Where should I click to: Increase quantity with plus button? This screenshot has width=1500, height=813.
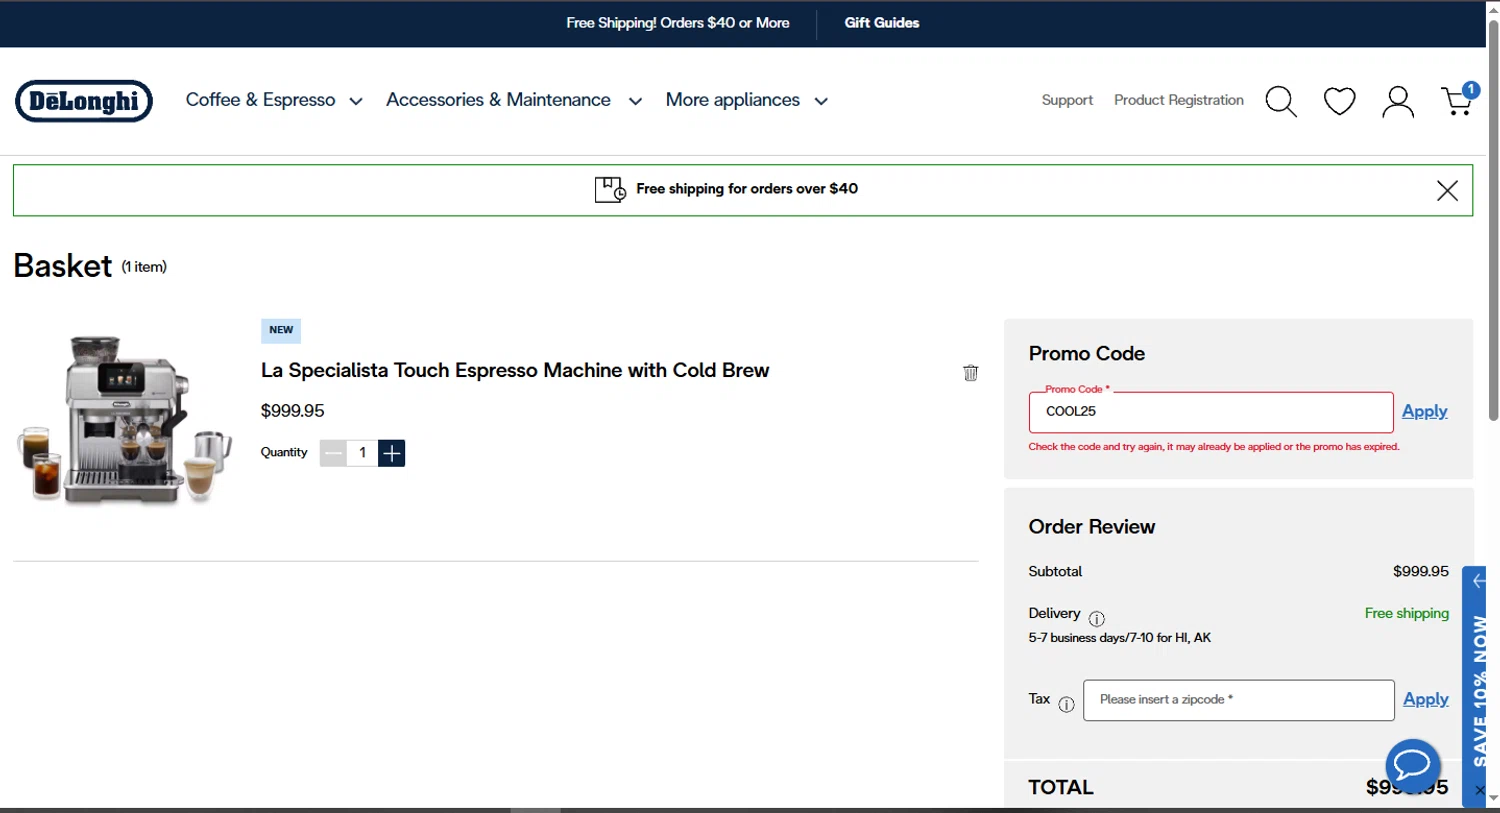point(392,453)
